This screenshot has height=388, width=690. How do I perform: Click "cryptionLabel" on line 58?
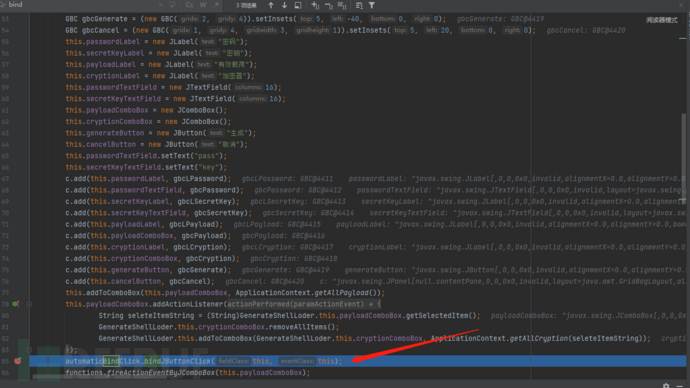(113, 76)
